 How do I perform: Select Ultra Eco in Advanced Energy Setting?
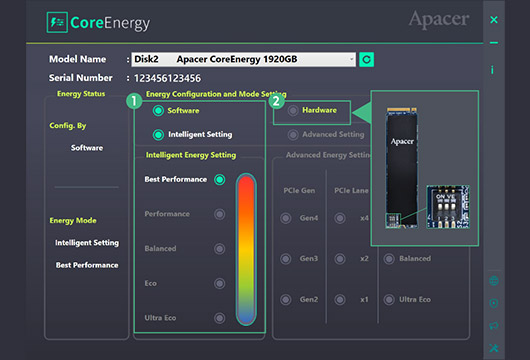point(389,299)
